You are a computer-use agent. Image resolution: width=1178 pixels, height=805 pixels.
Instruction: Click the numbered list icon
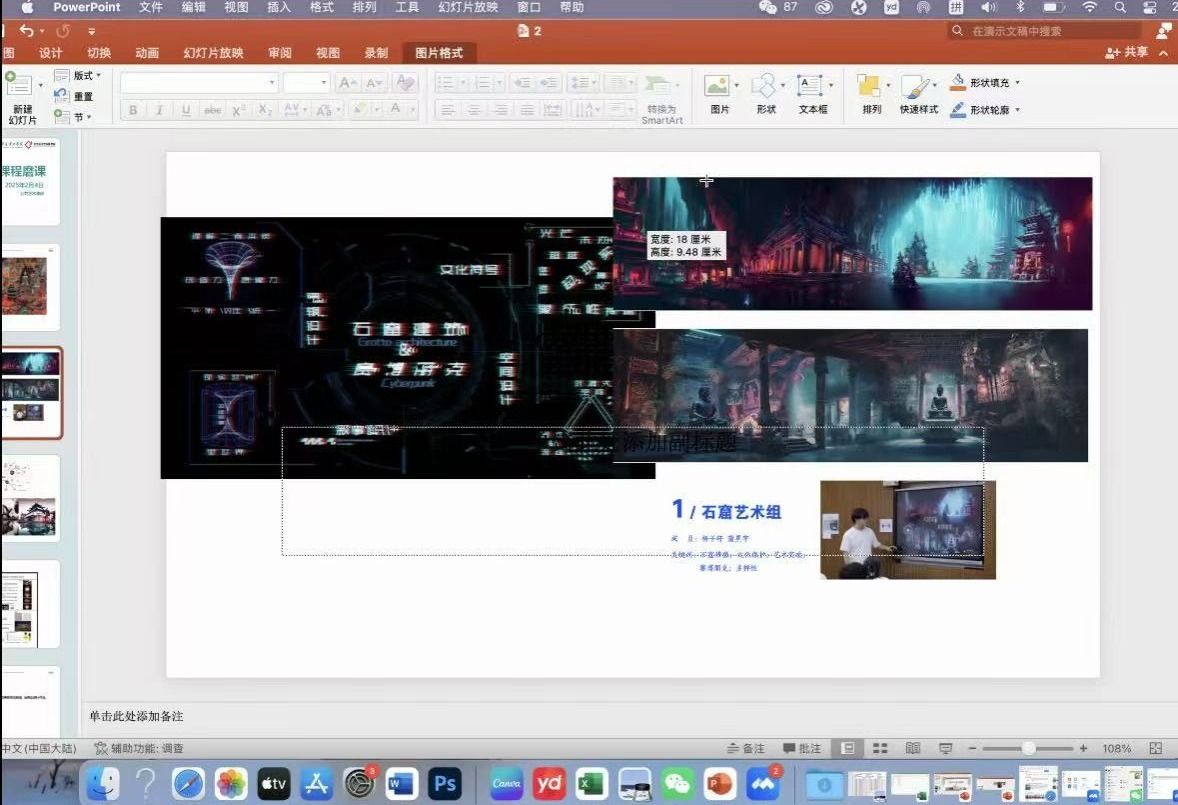[x=482, y=83]
